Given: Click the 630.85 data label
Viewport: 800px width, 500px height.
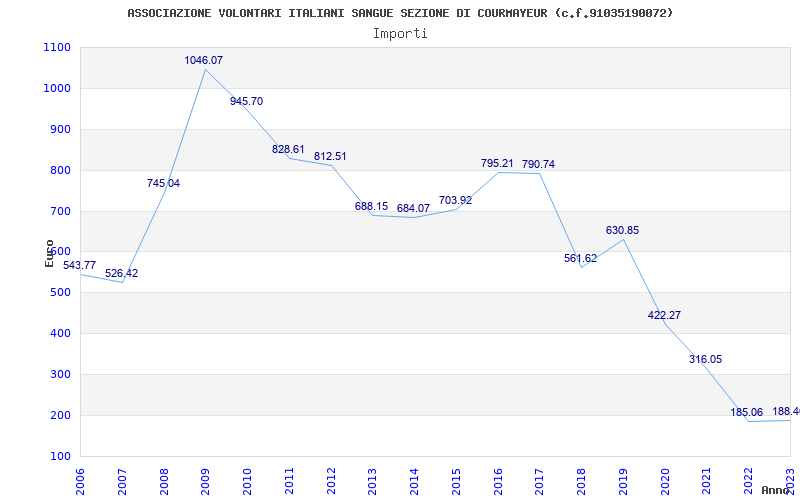Looking at the screenshot, I should tap(622, 231).
